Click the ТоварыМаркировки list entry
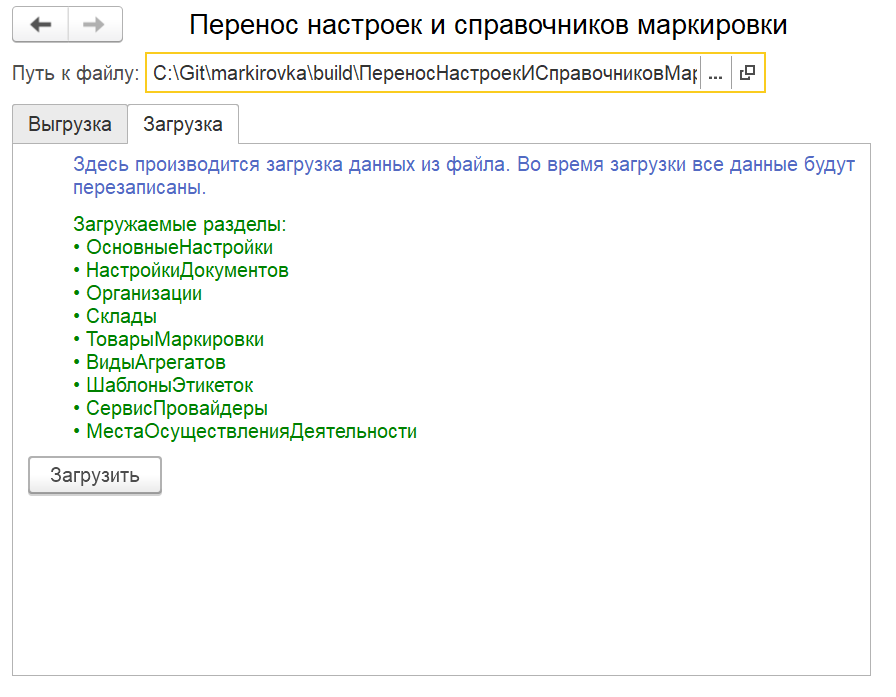Screen dimensions: 896x697 tap(175, 339)
